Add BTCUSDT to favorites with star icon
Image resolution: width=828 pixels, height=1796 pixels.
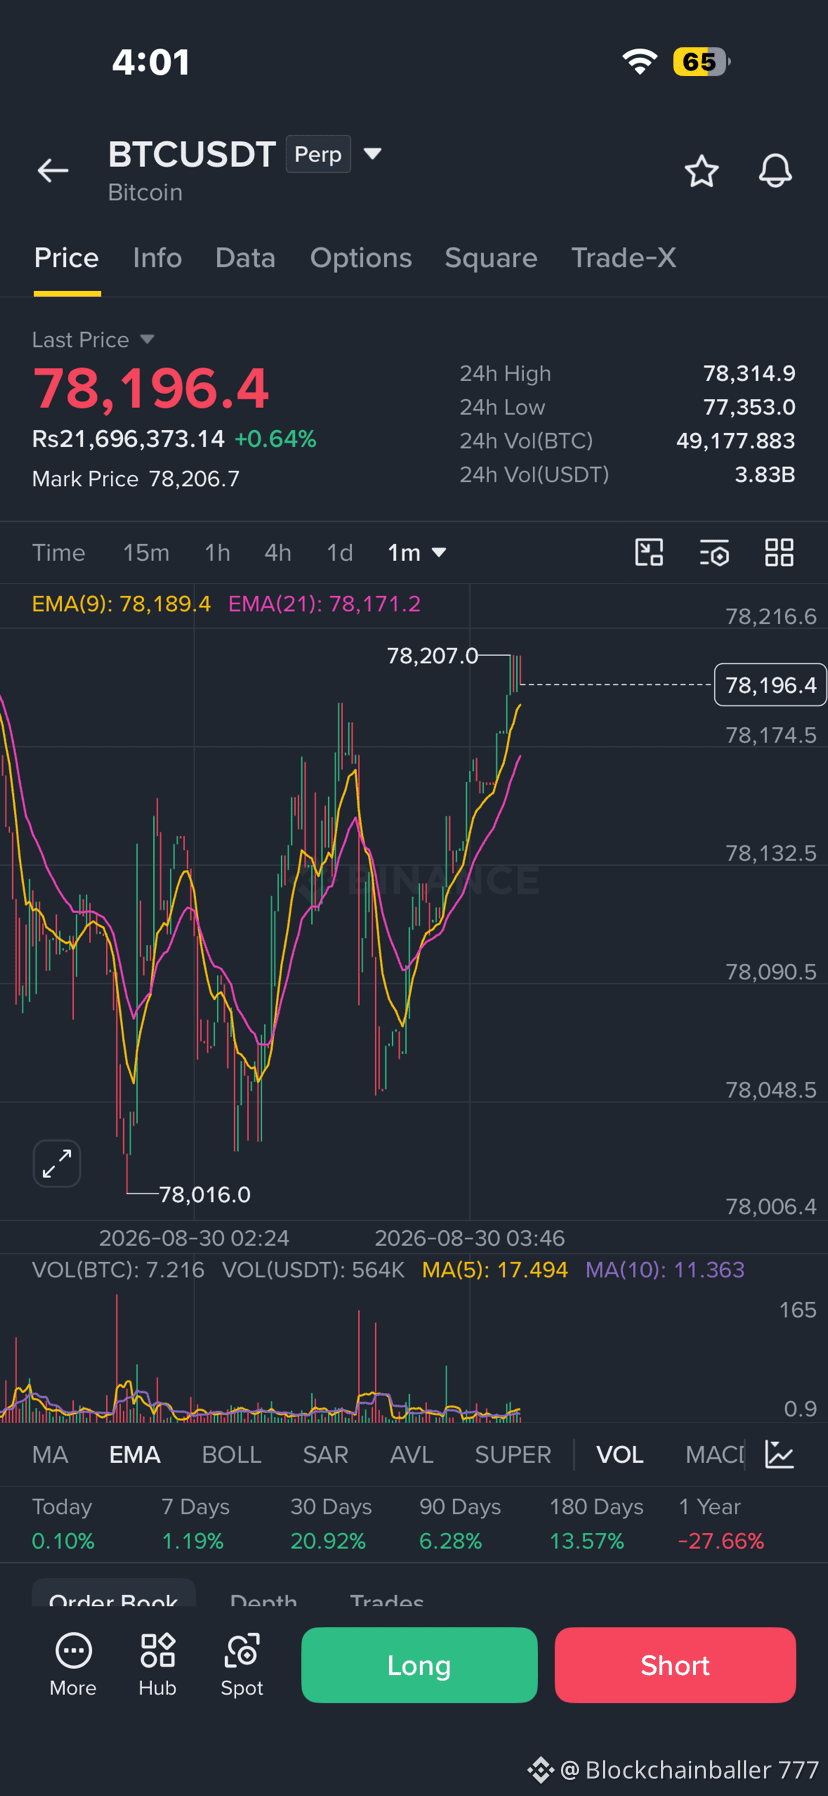702,171
